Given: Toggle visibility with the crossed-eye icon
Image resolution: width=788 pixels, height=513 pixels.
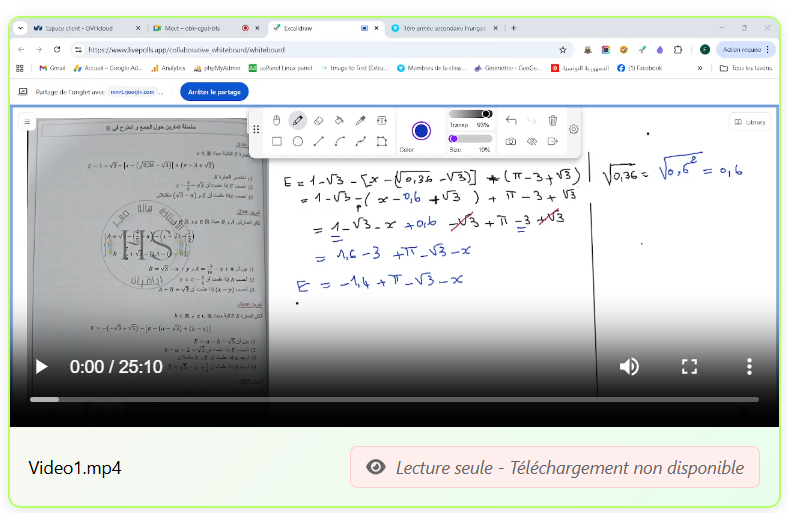Looking at the screenshot, I should [532, 142].
